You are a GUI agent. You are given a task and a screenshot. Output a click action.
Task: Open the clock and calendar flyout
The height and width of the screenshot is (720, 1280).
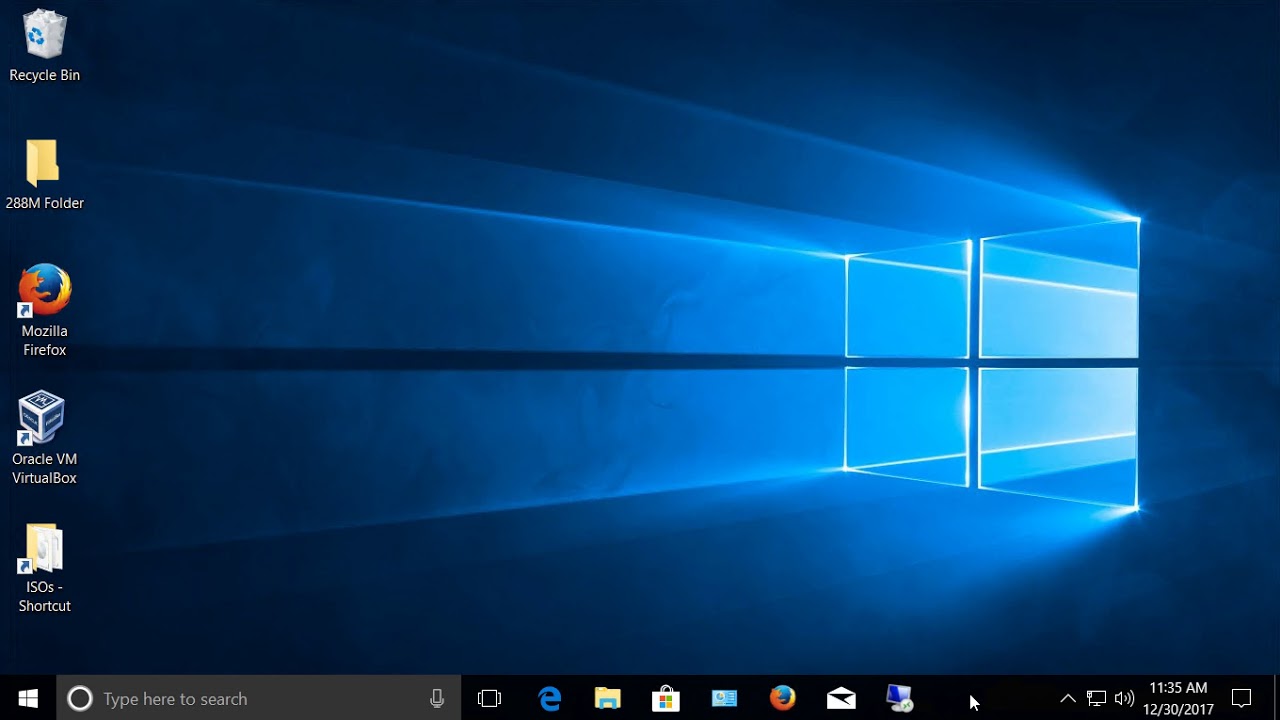(x=1178, y=697)
